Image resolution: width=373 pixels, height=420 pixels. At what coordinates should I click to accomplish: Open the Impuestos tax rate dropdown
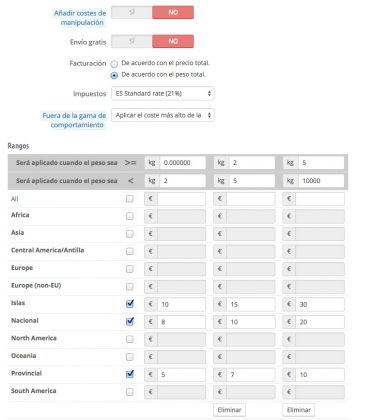163,94
